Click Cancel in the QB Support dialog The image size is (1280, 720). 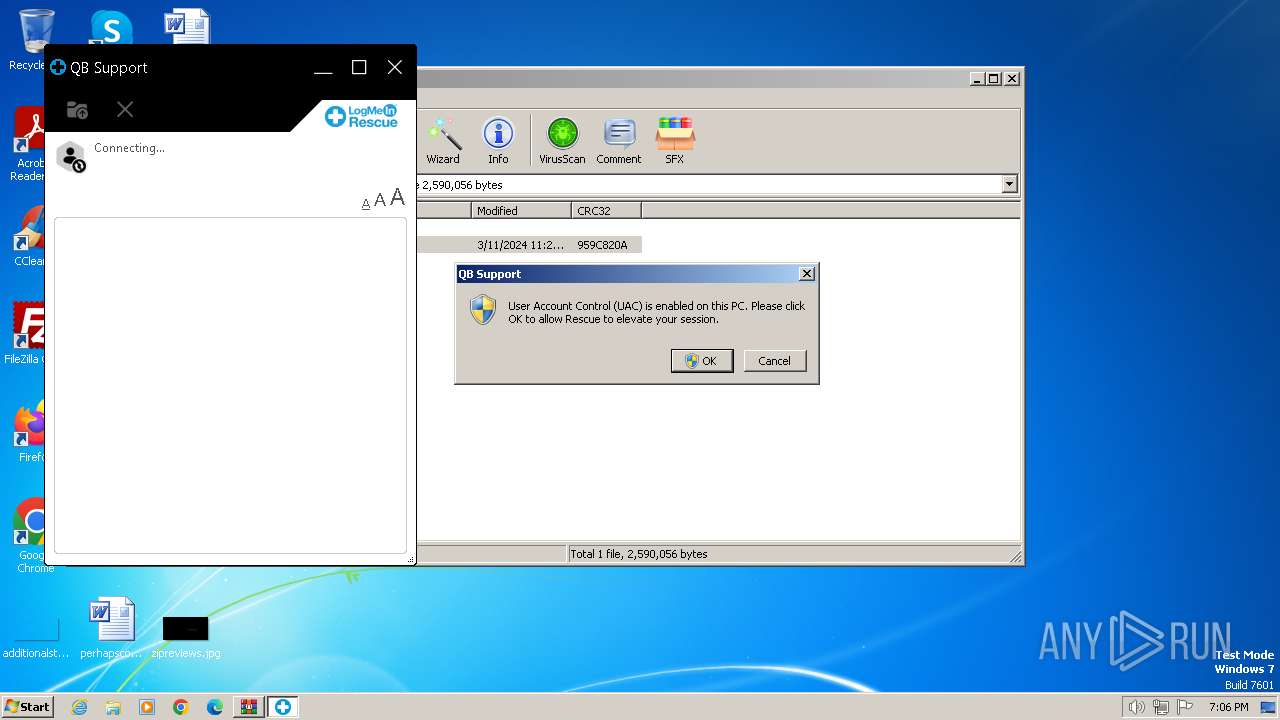coord(774,361)
